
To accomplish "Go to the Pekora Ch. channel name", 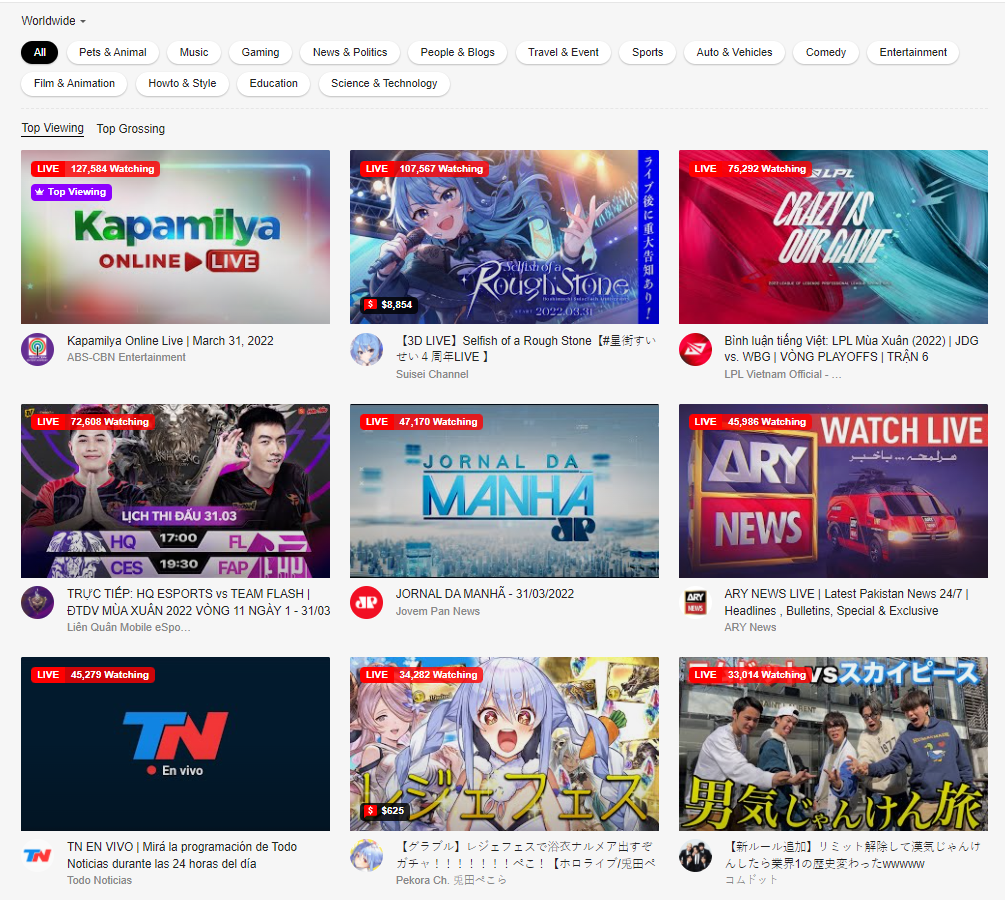I will [x=451, y=881].
